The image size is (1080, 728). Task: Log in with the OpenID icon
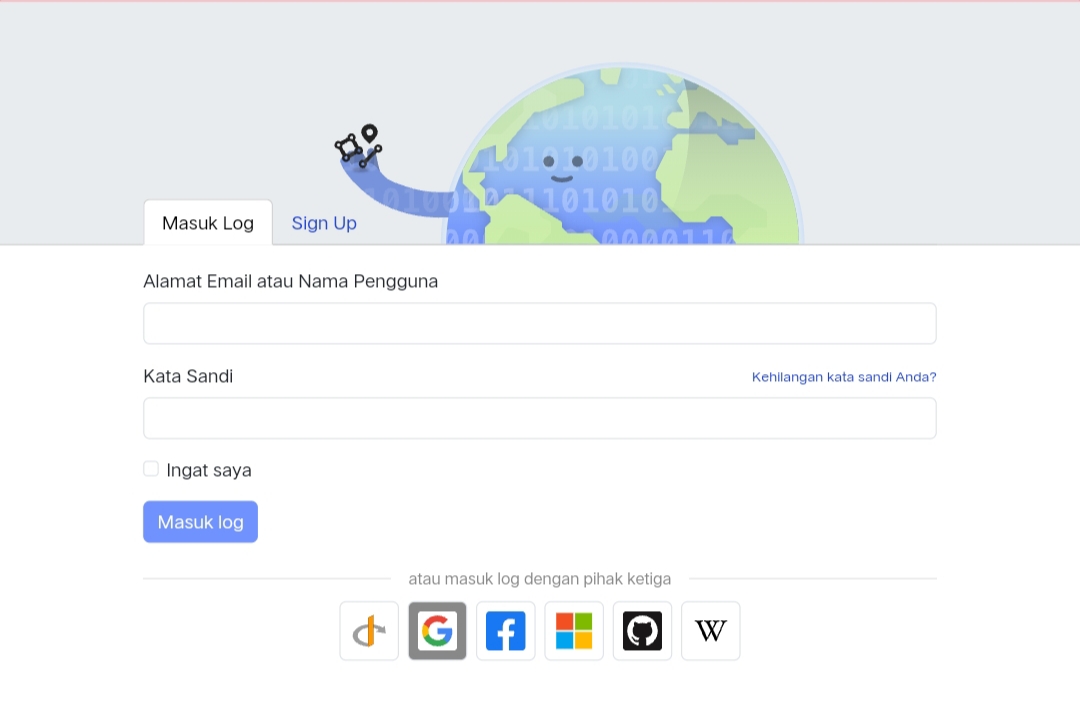pyautogui.click(x=369, y=631)
